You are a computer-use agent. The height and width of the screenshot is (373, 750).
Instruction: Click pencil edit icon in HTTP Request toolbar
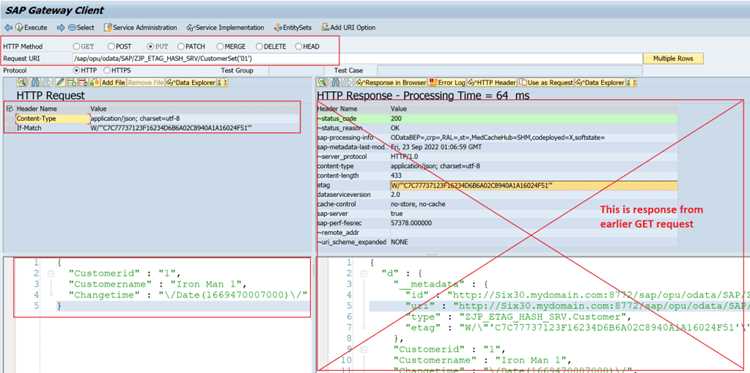60,83
